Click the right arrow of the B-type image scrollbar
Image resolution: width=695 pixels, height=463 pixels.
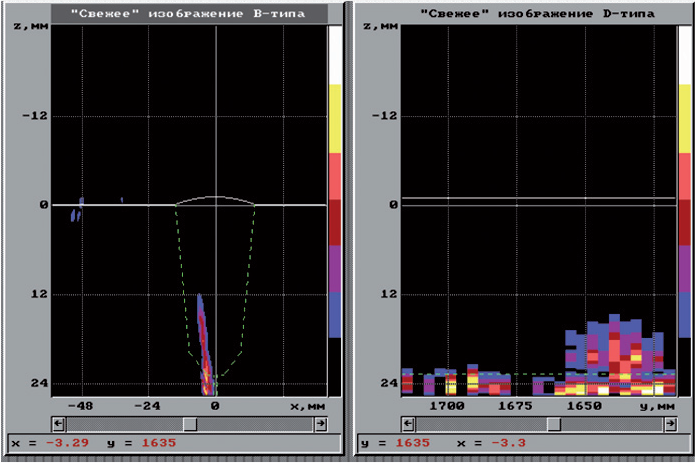point(320,424)
